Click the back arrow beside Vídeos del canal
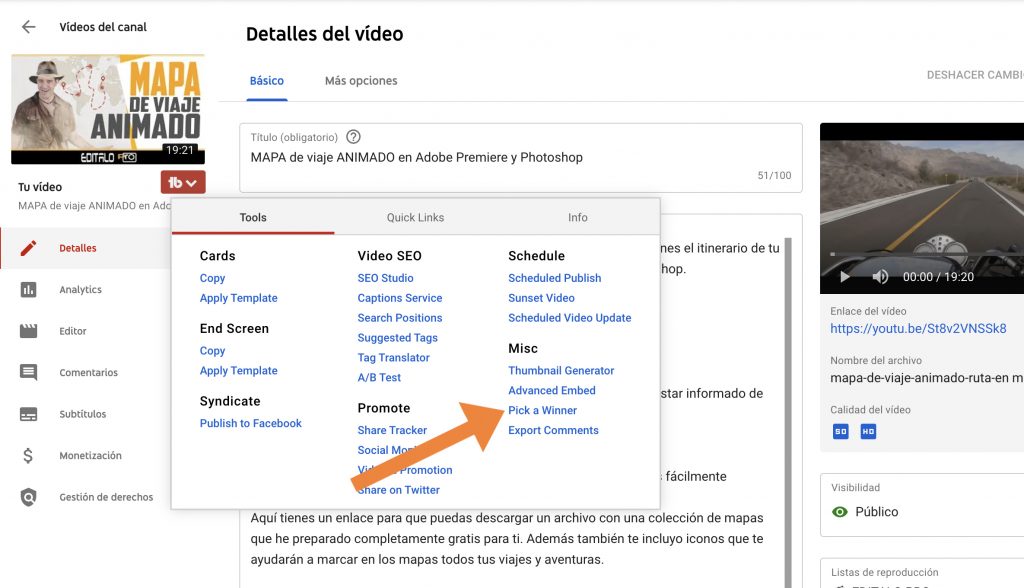 click(x=28, y=27)
